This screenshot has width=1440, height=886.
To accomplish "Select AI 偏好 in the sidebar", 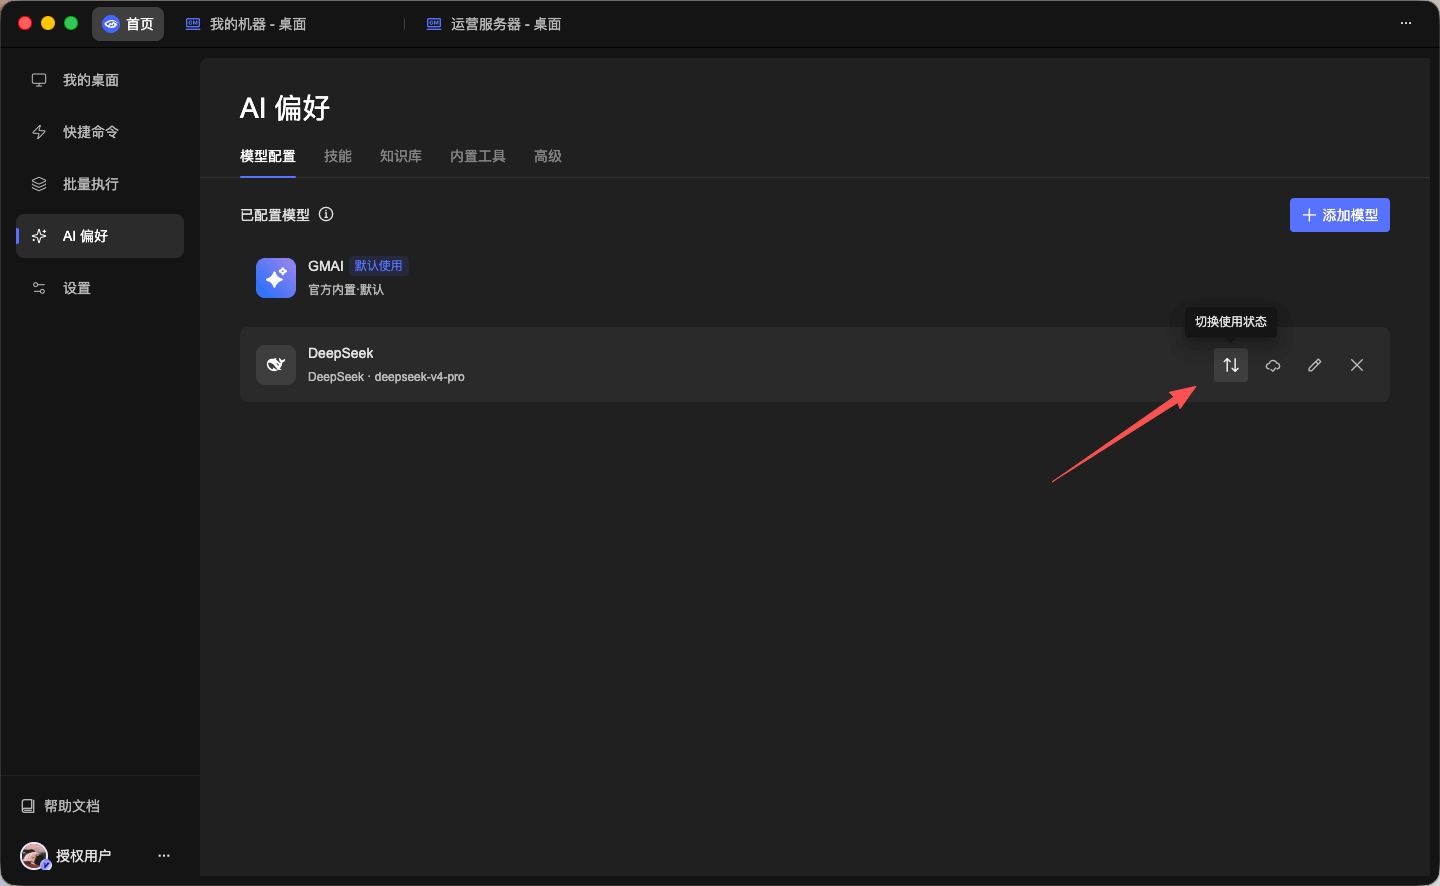I will click(100, 236).
